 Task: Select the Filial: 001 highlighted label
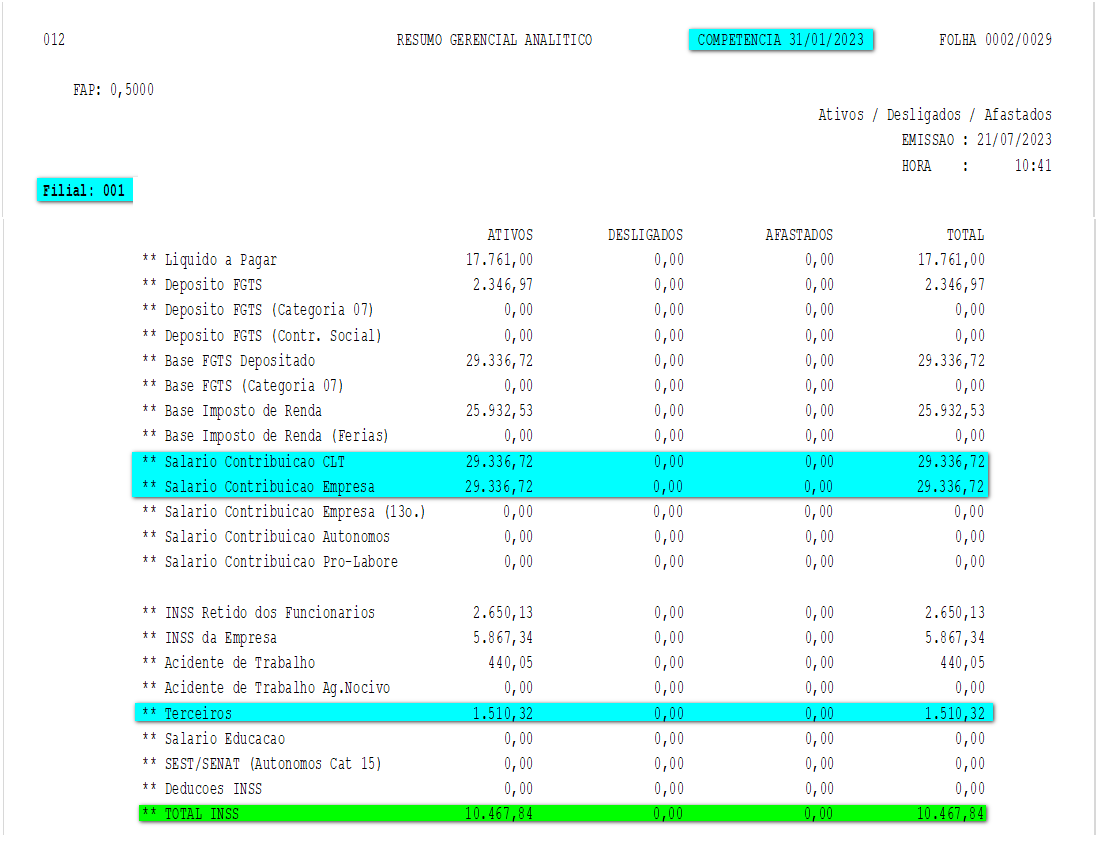tap(84, 190)
